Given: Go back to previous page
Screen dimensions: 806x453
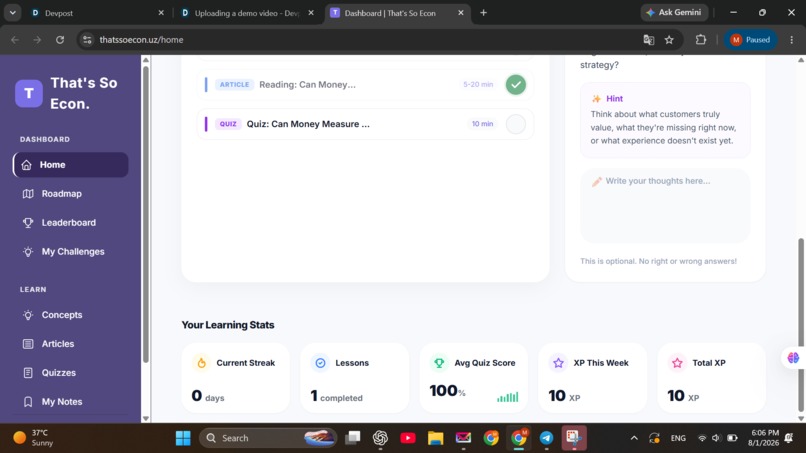Looking at the screenshot, I should point(15,40).
